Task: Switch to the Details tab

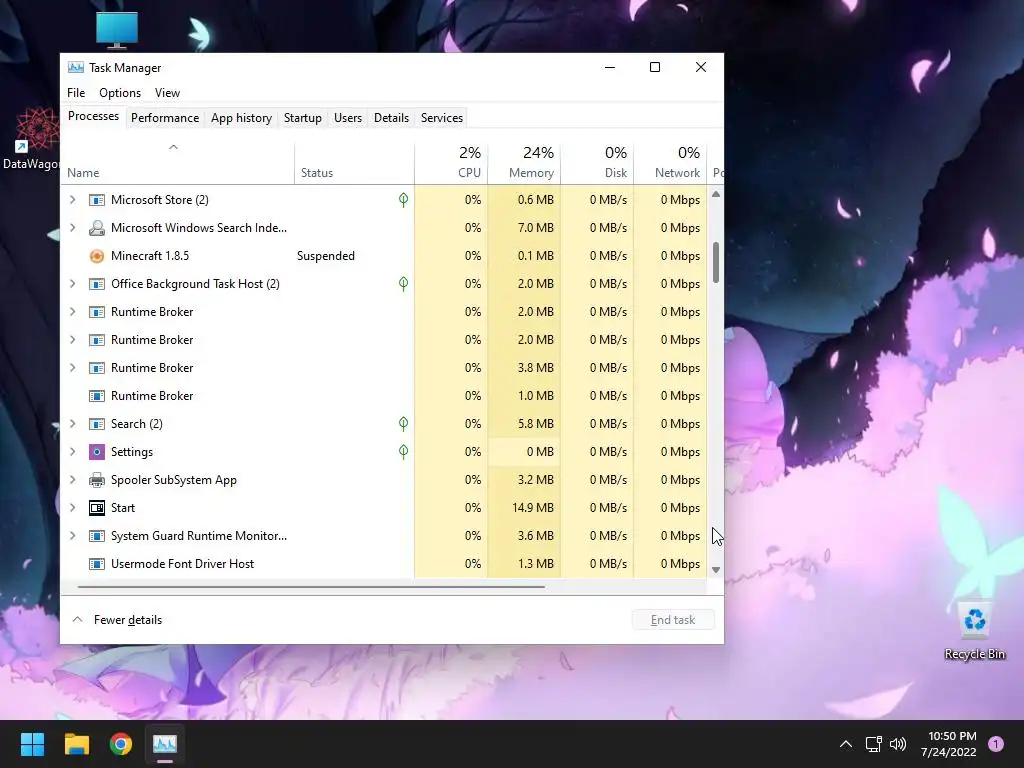Action: pyautogui.click(x=391, y=118)
